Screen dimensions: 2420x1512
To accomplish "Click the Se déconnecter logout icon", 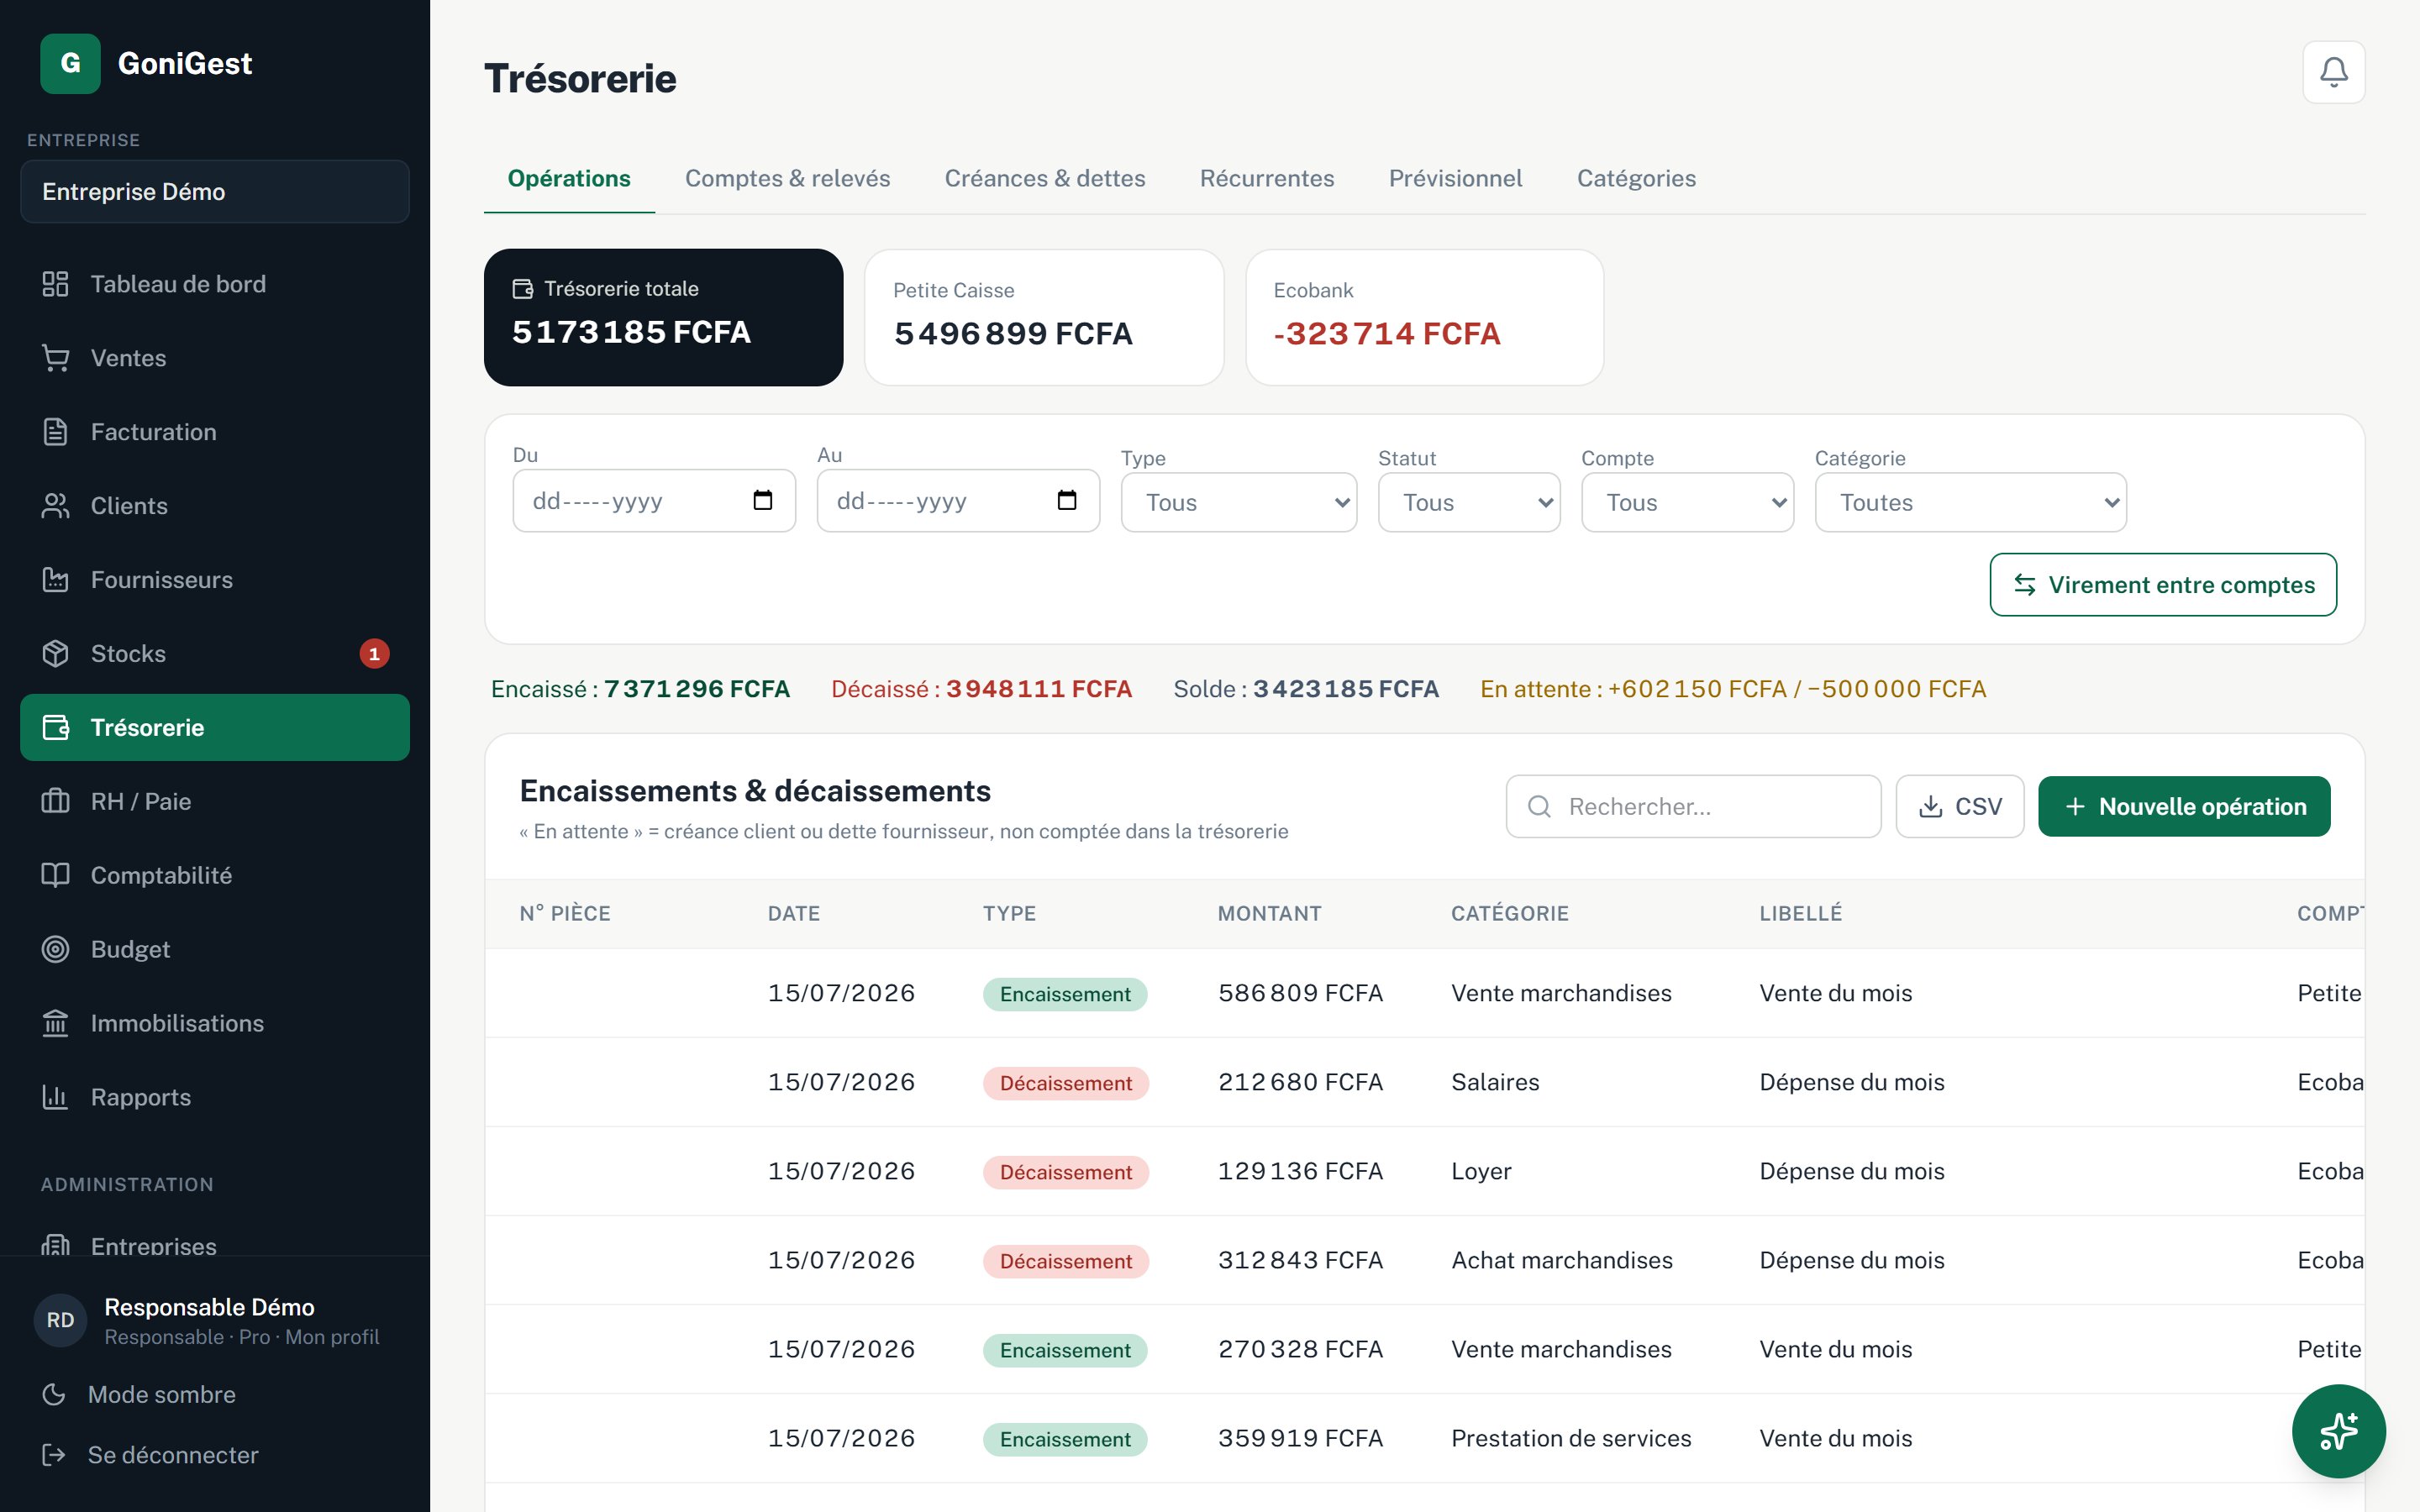I will (54, 1455).
